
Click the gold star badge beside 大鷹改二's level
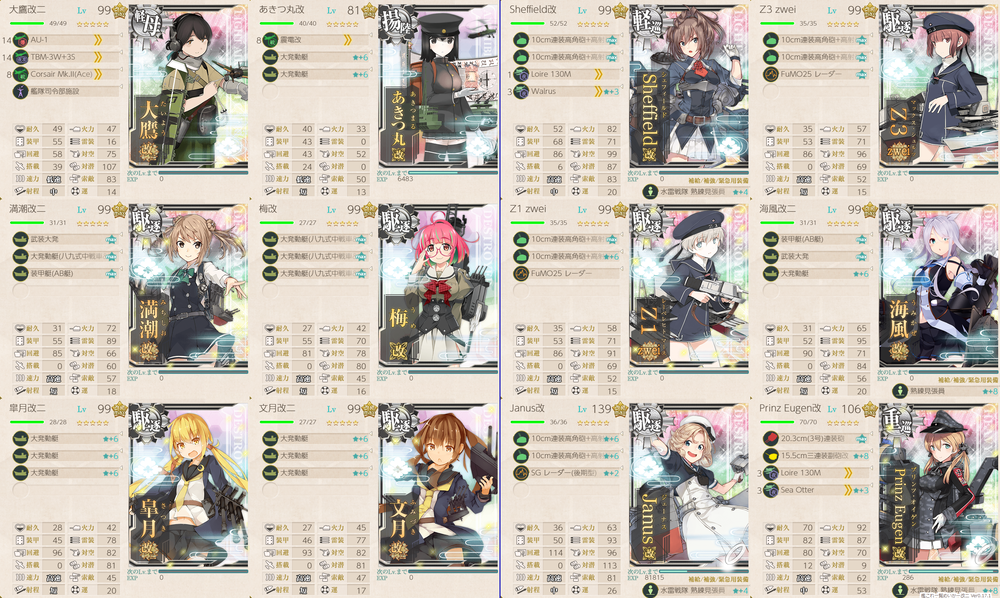pyautogui.click(x=120, y=11)
